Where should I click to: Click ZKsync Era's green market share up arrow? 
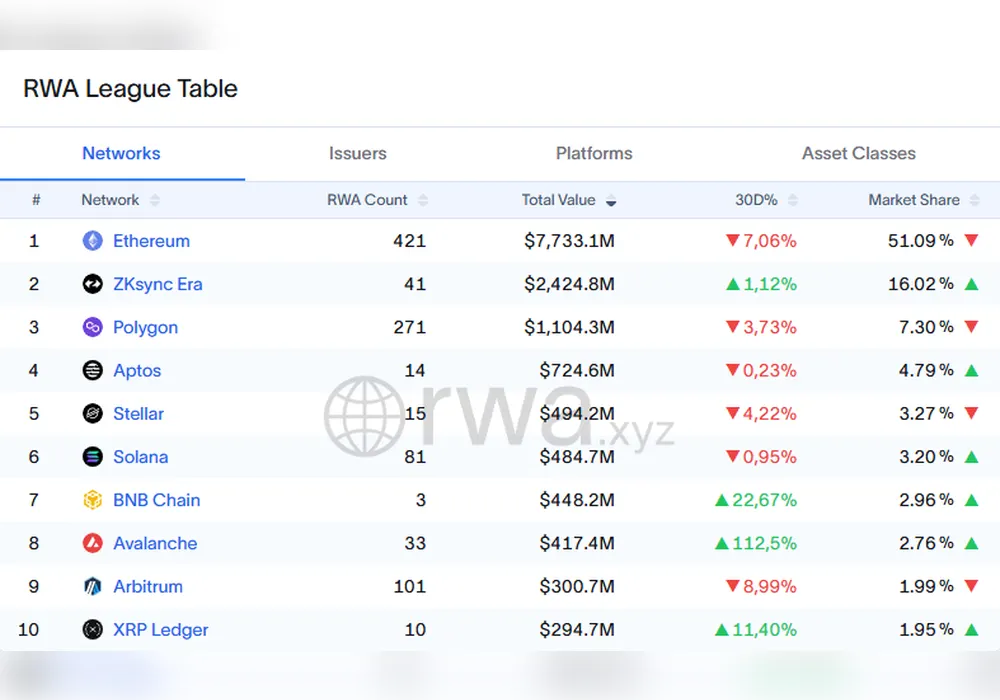click(x=971, y=284)
